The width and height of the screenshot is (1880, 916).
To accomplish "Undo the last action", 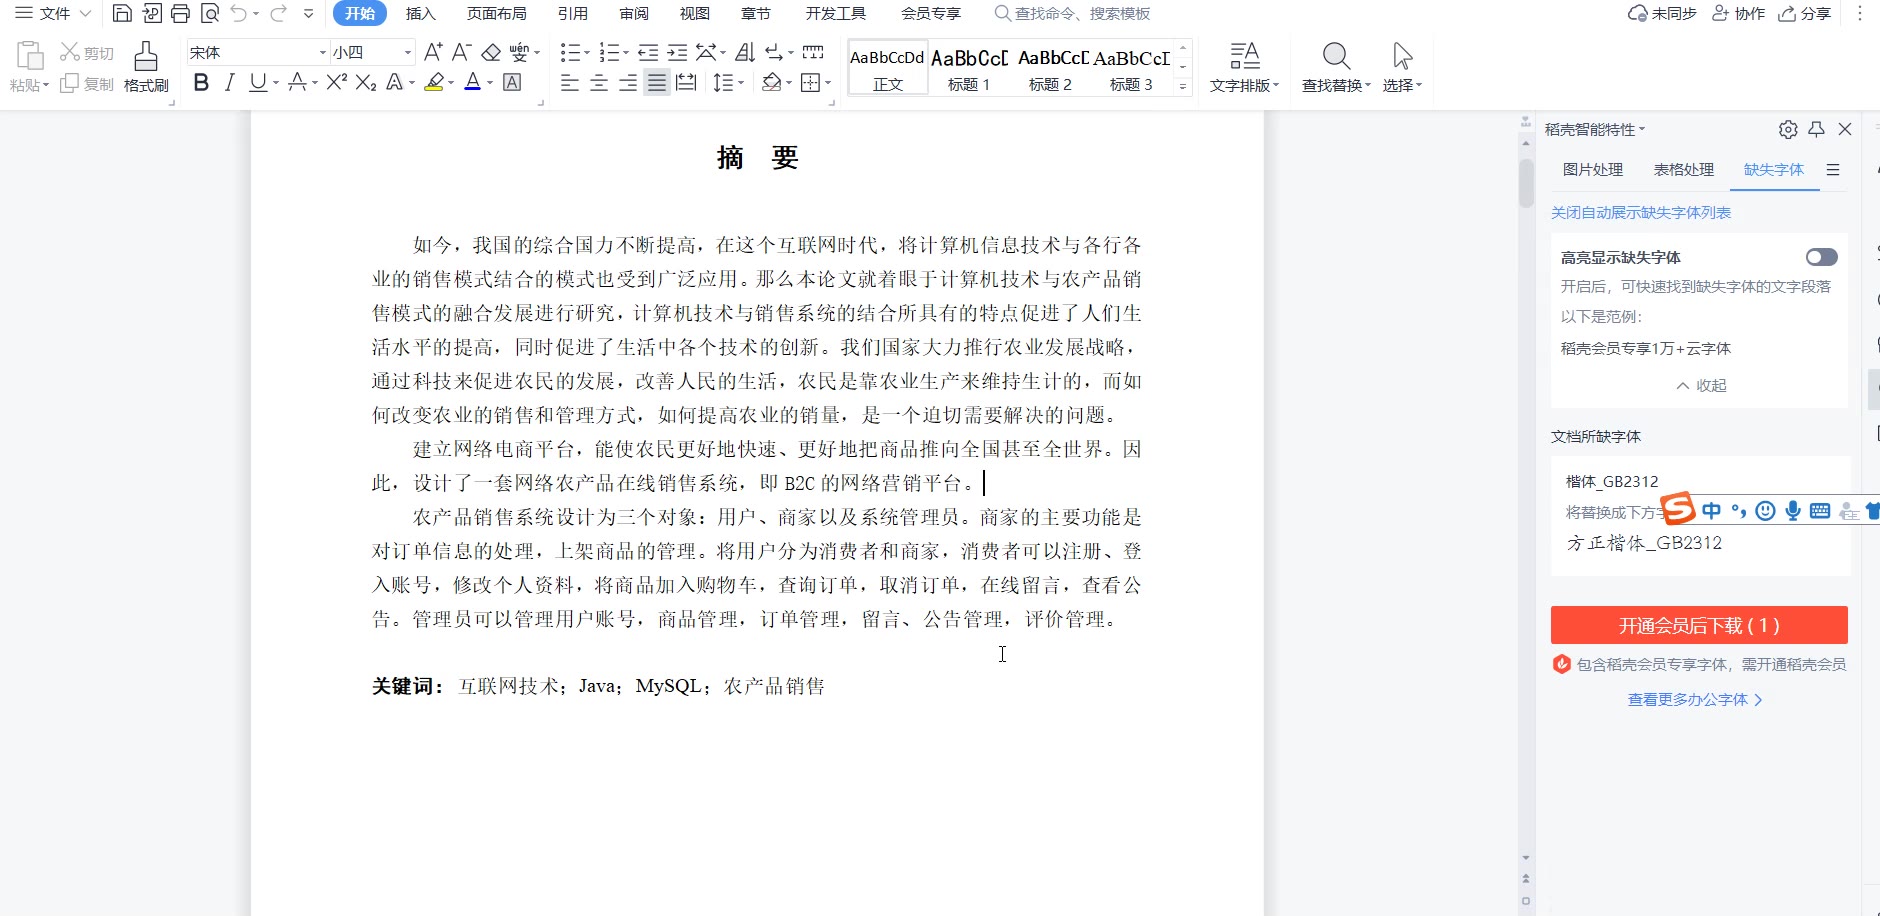I will pyautogui.click(x=239, y=13).
